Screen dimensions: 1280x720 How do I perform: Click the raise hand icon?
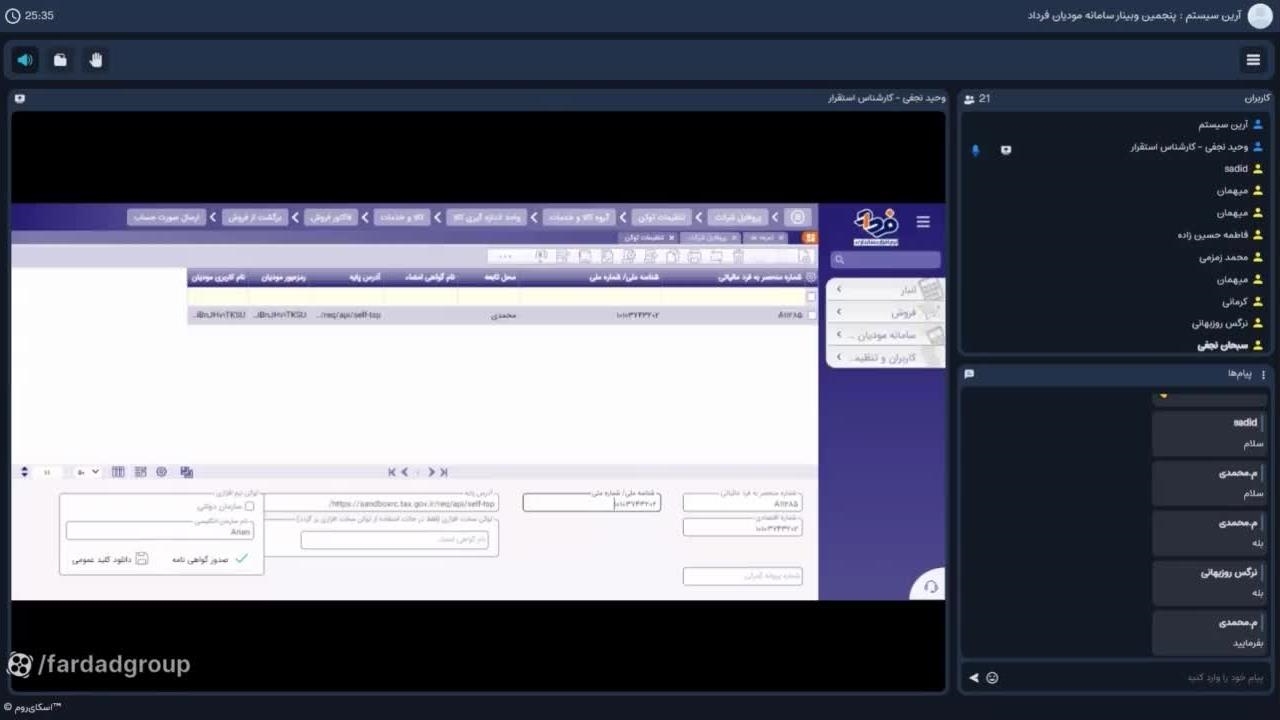pyautogui.click(x=96, y=60)
